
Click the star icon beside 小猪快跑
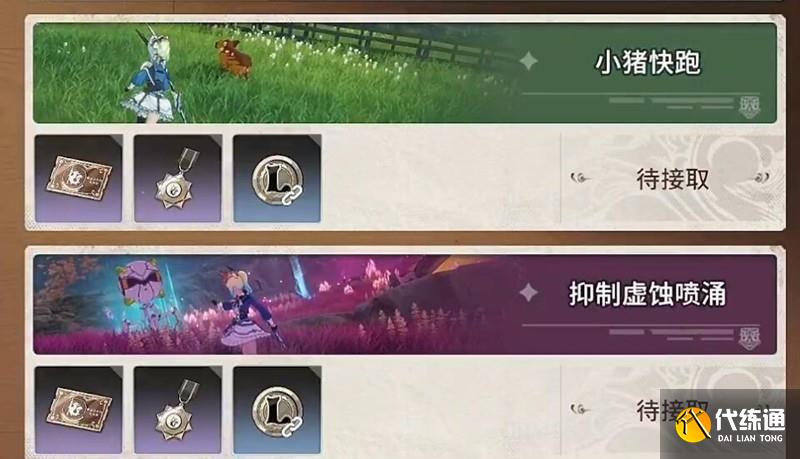[529, 61]
